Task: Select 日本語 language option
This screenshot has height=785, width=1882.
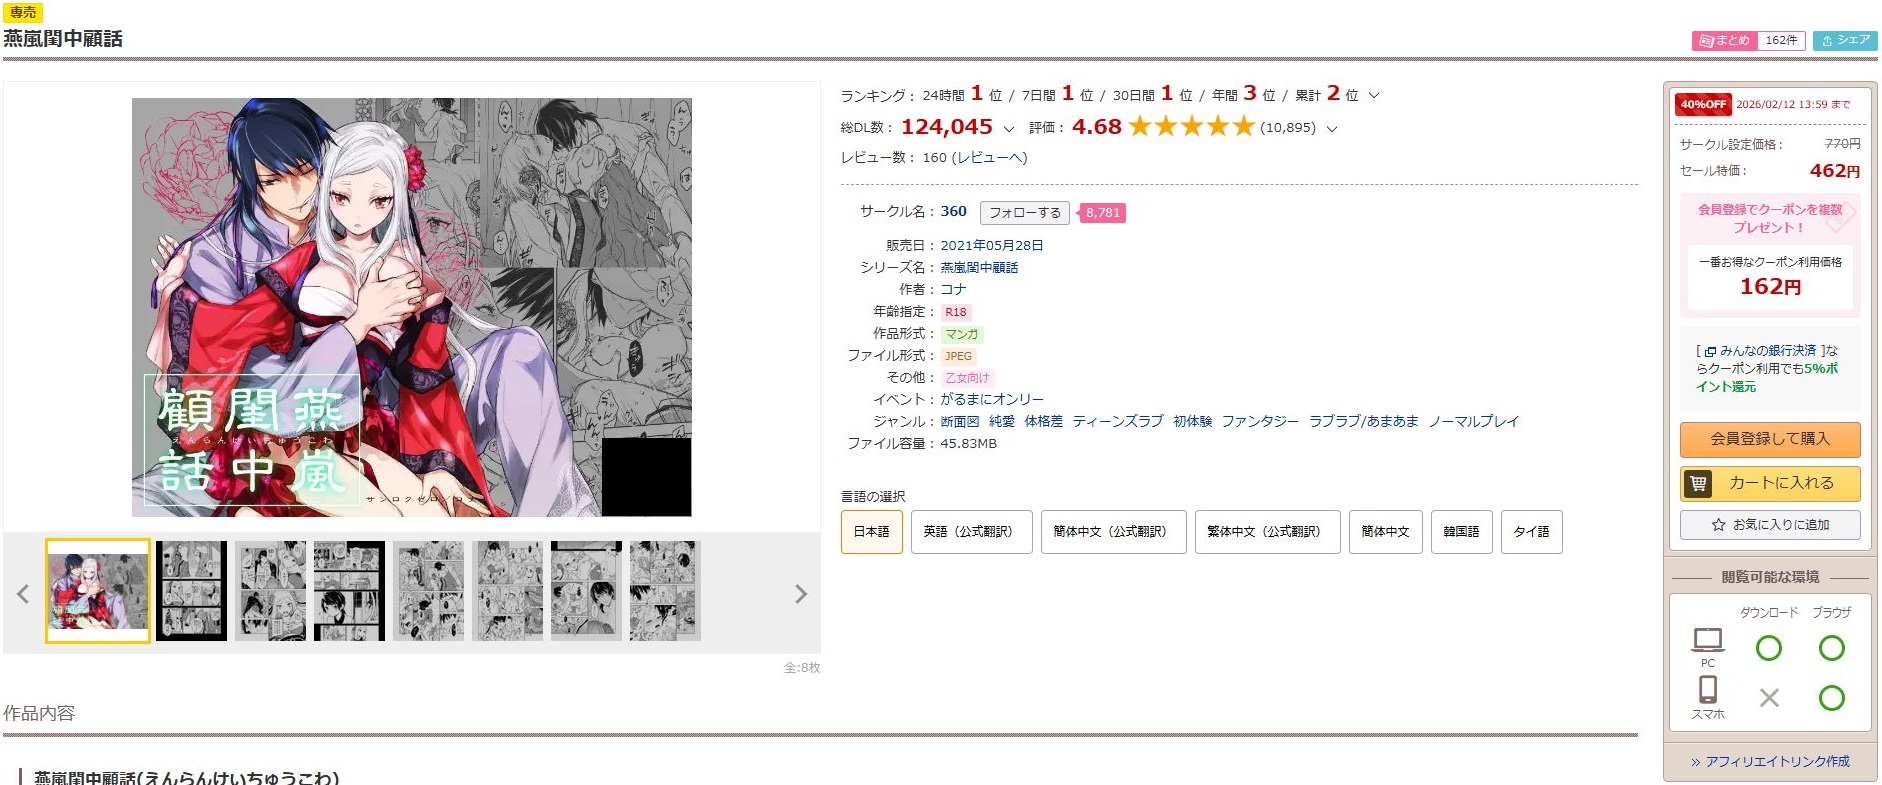Action: 872,532
